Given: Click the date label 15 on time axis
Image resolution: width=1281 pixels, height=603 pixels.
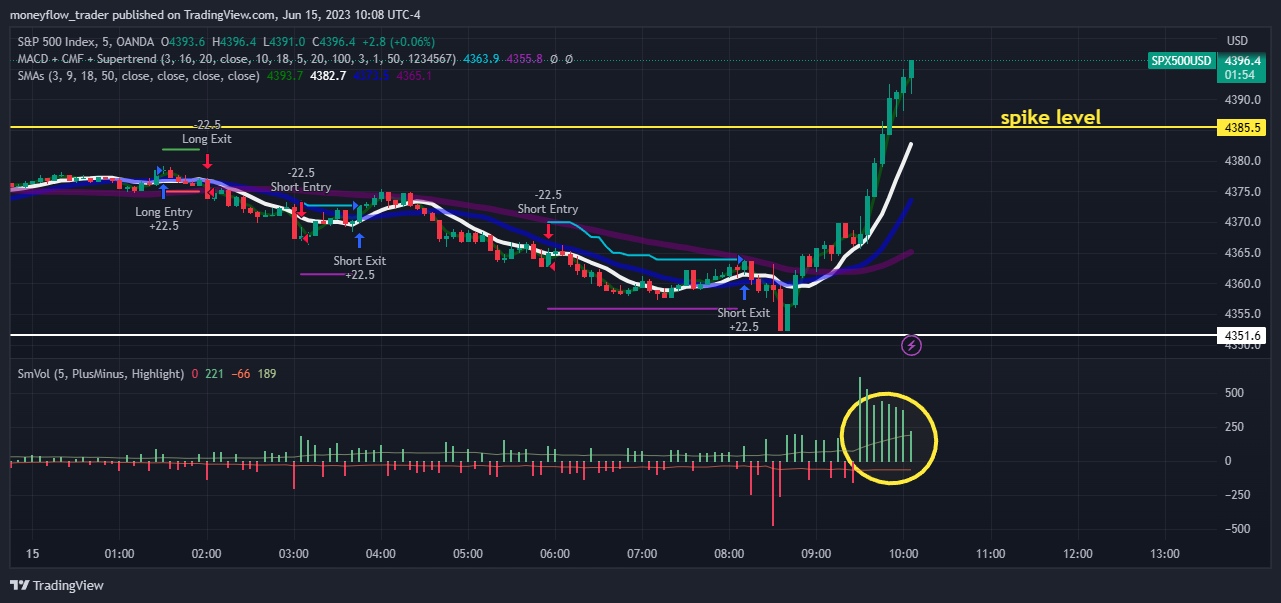Looking at the screenshot, I should pyautogui.click(x=32, y=554).
